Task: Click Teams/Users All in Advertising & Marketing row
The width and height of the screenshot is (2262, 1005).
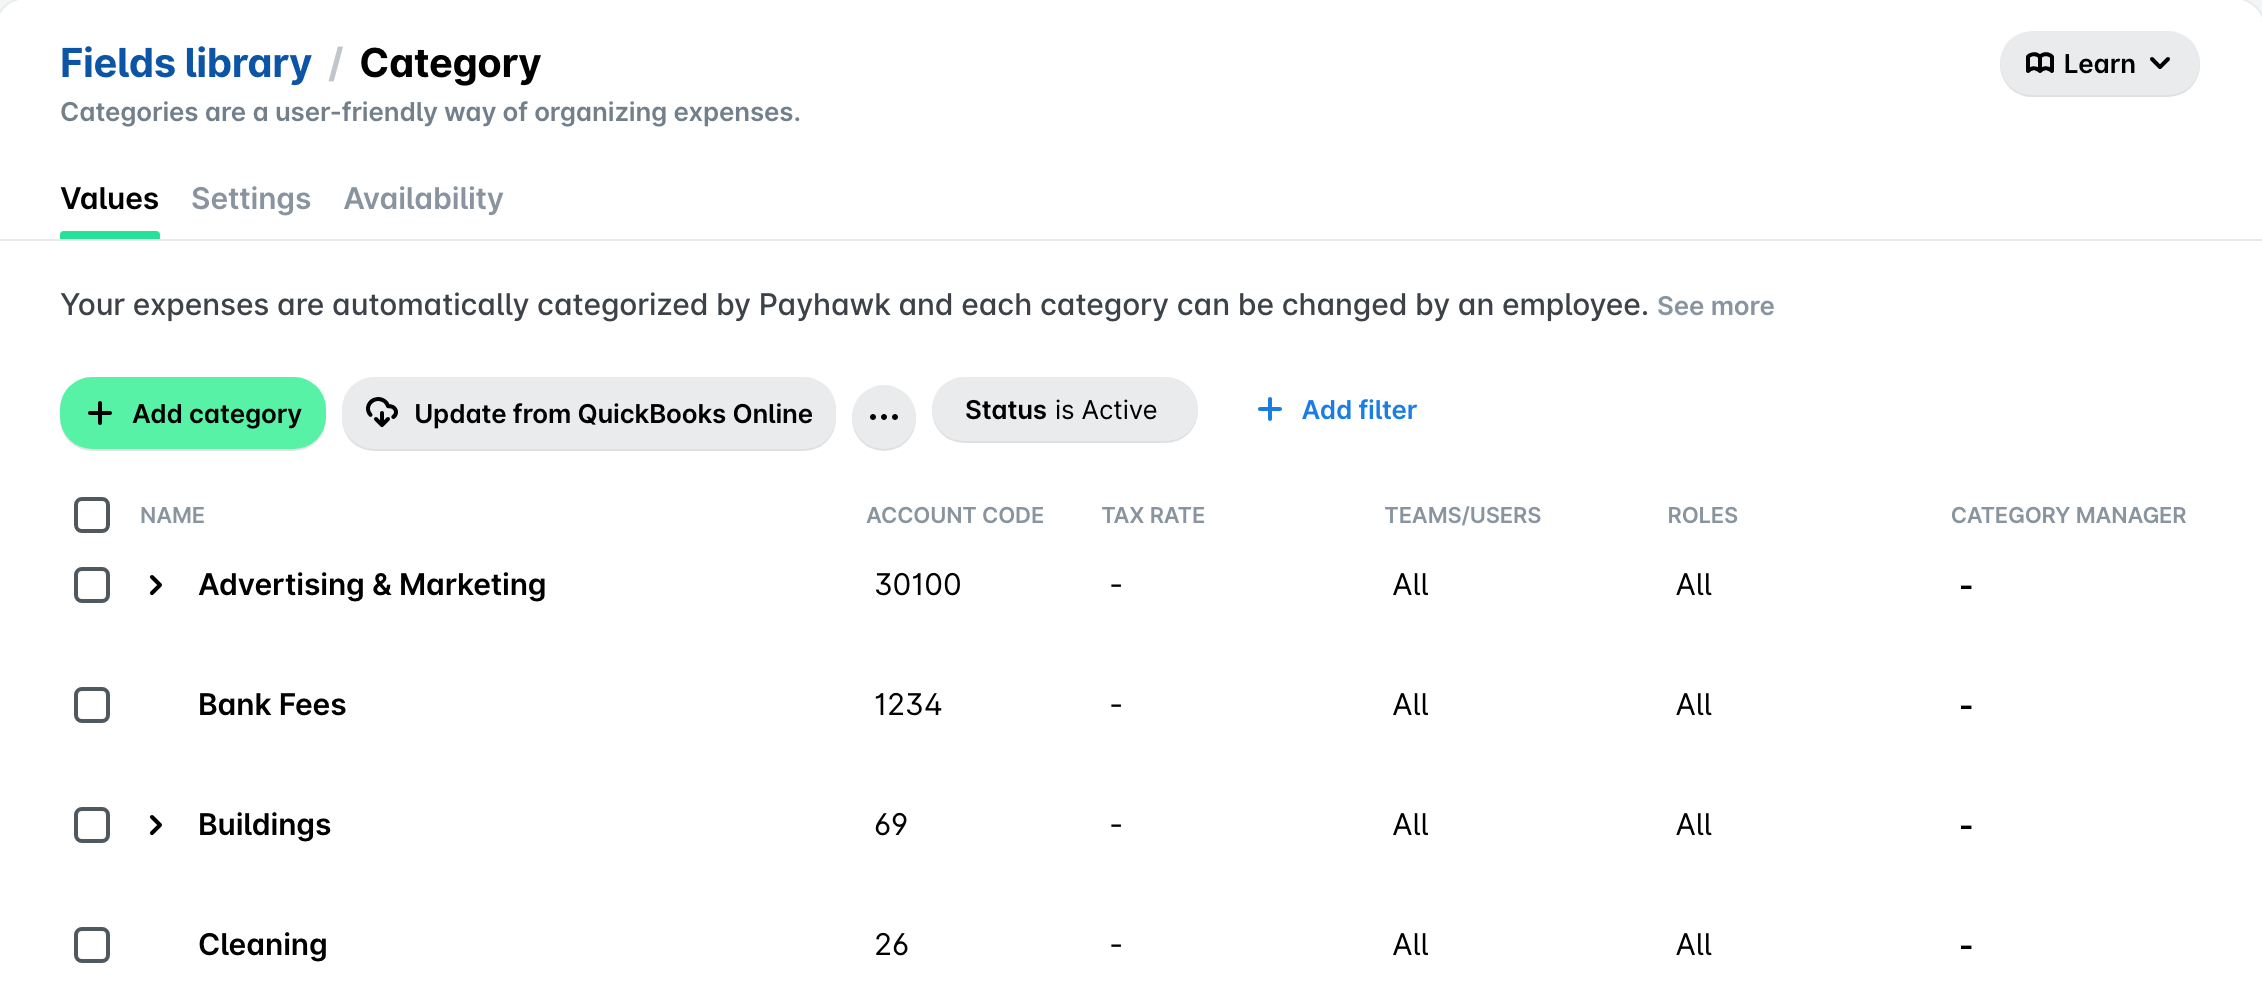Action: point(1410,585)
